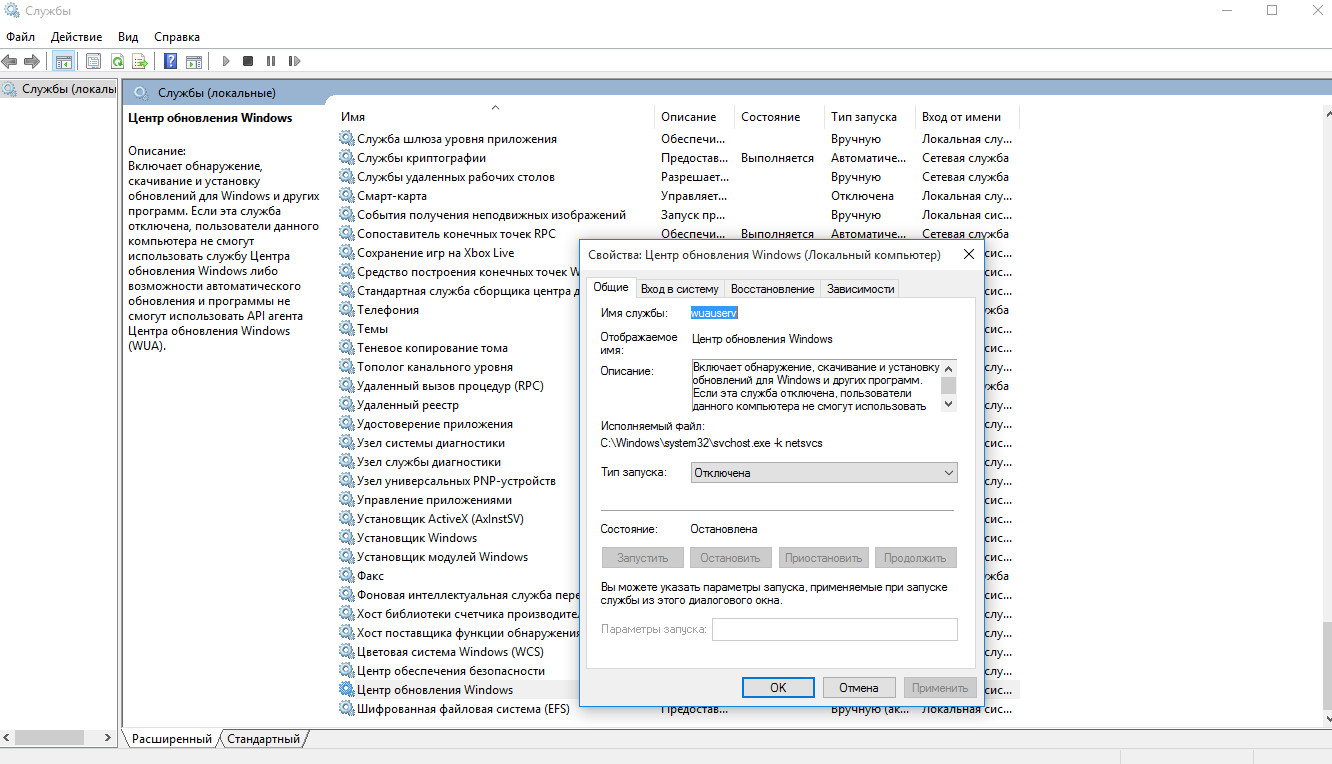Click the Запустить button in the dialog
The width and height of the screenshot is (1332, 764).
(x=642, y=558)
